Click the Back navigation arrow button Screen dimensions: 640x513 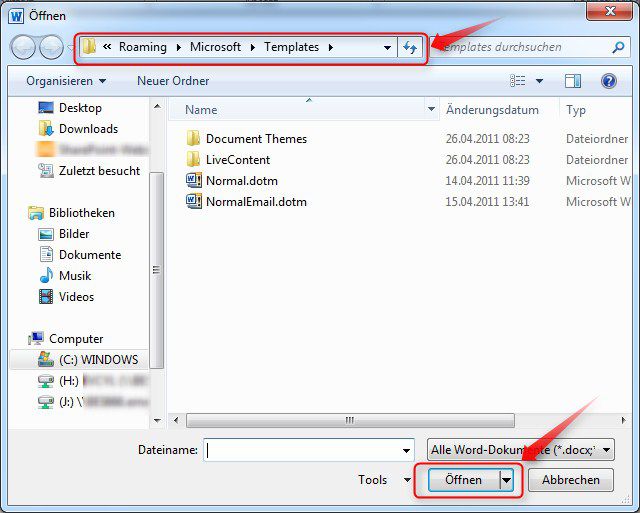pos(24,47)
